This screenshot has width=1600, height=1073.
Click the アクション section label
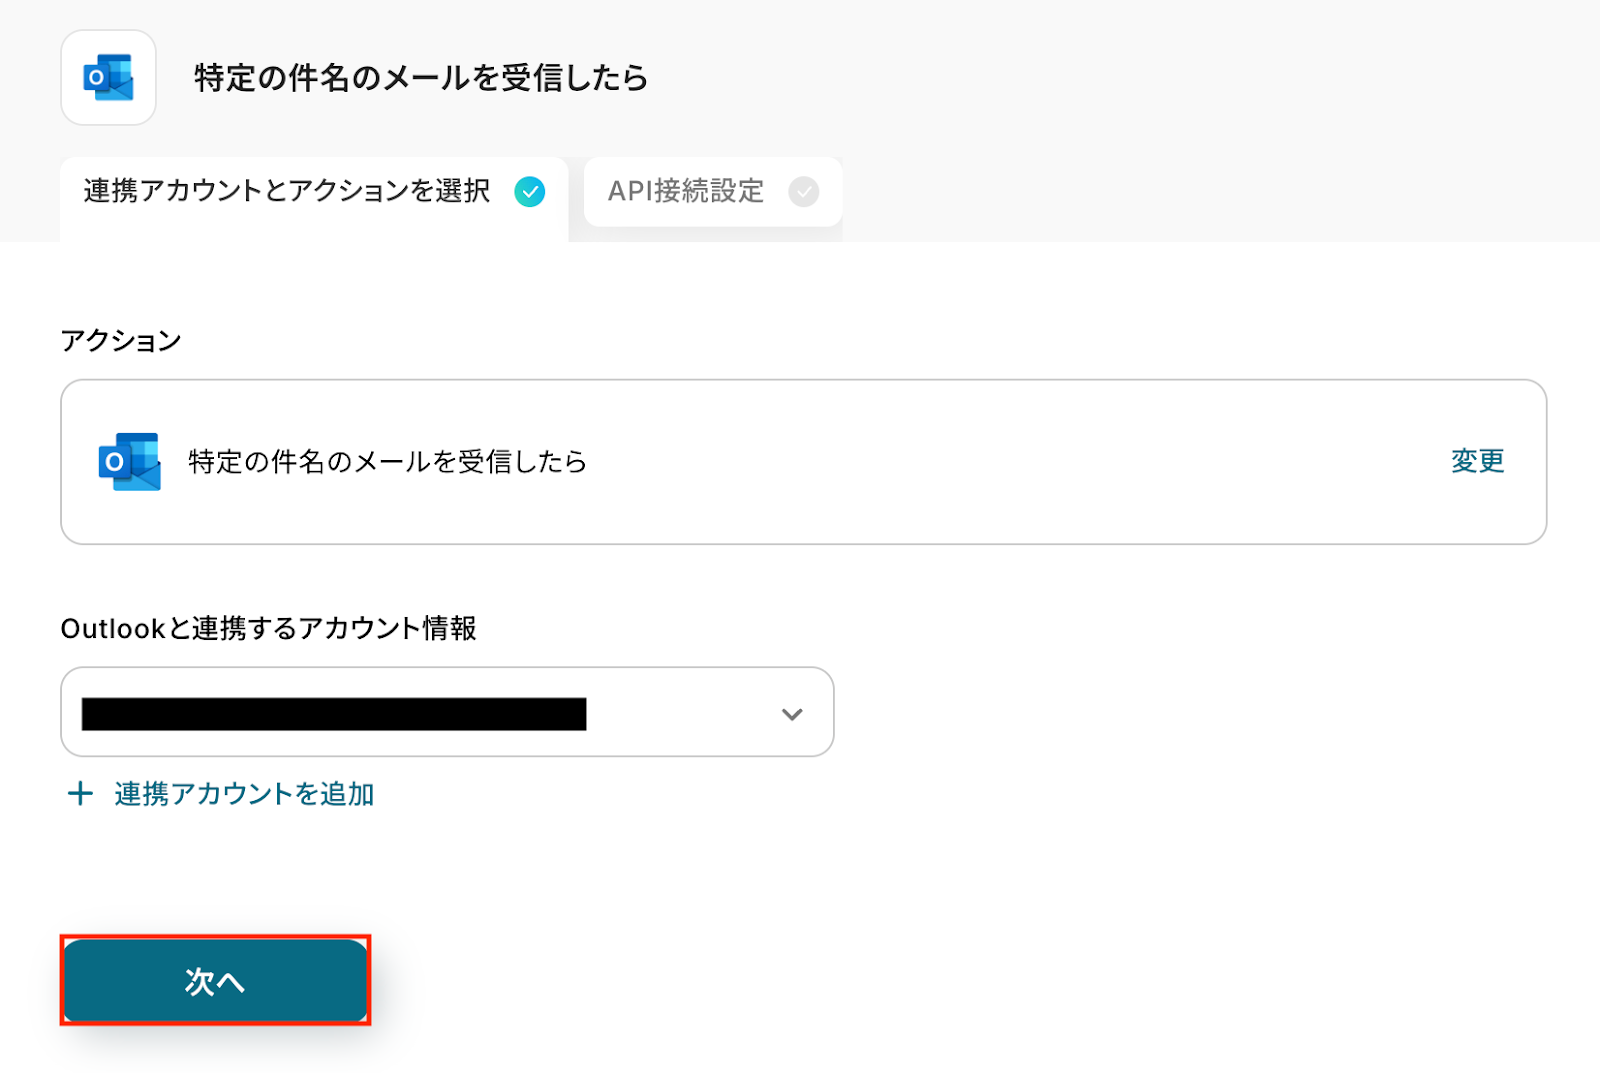point(121,341)
